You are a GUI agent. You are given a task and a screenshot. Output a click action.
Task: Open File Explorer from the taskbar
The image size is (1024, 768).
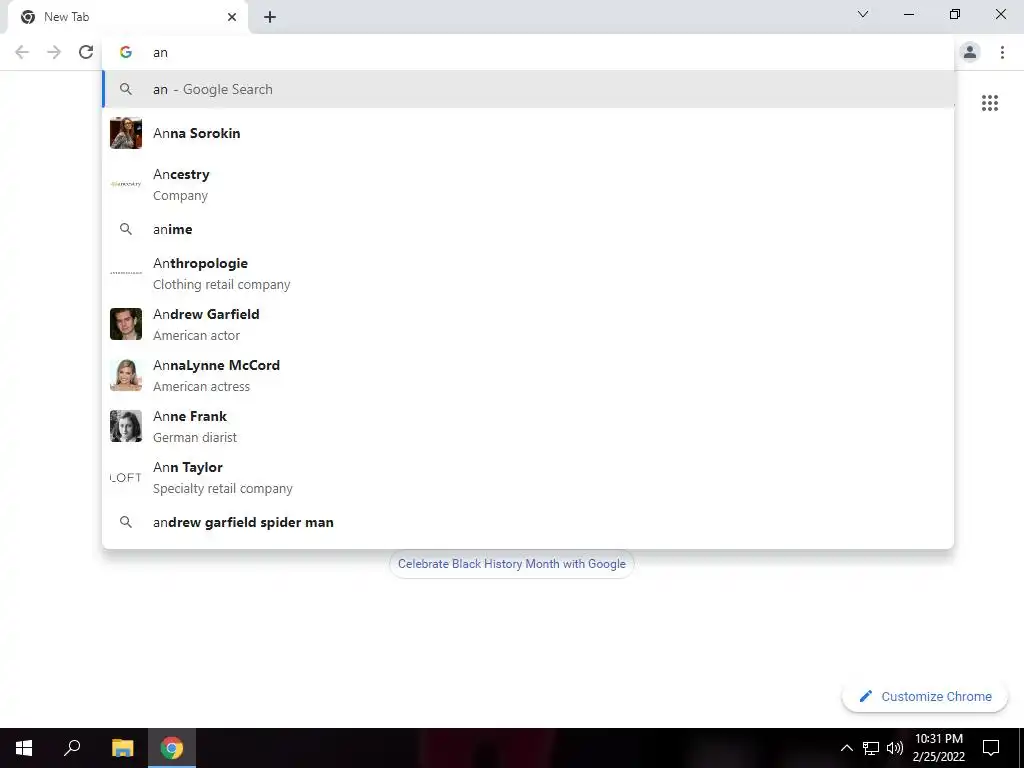(122, 748)
